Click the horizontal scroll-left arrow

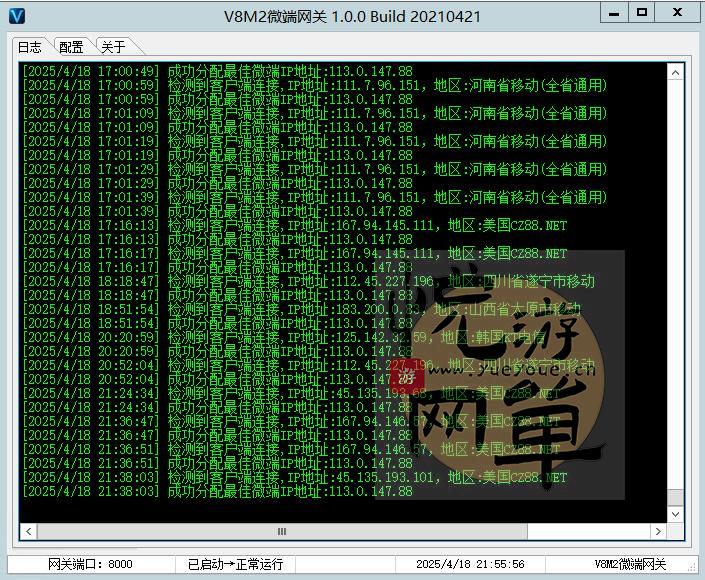[x=28, y=532]
